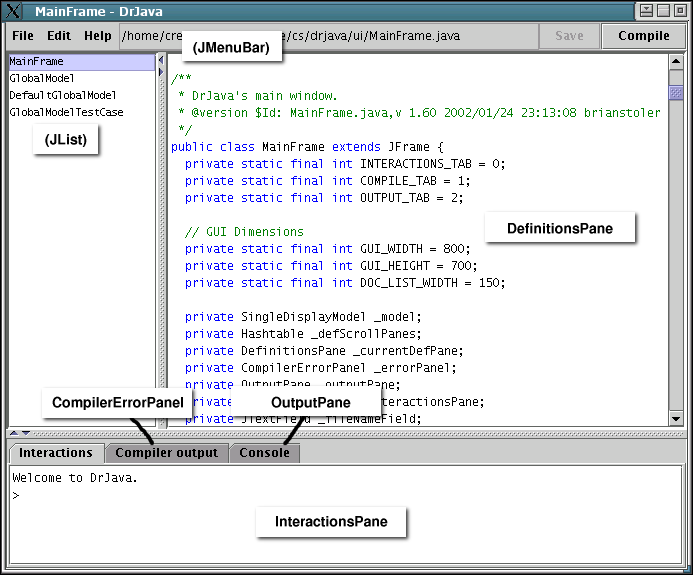Select MainFrame in the document list

[82, 61]
